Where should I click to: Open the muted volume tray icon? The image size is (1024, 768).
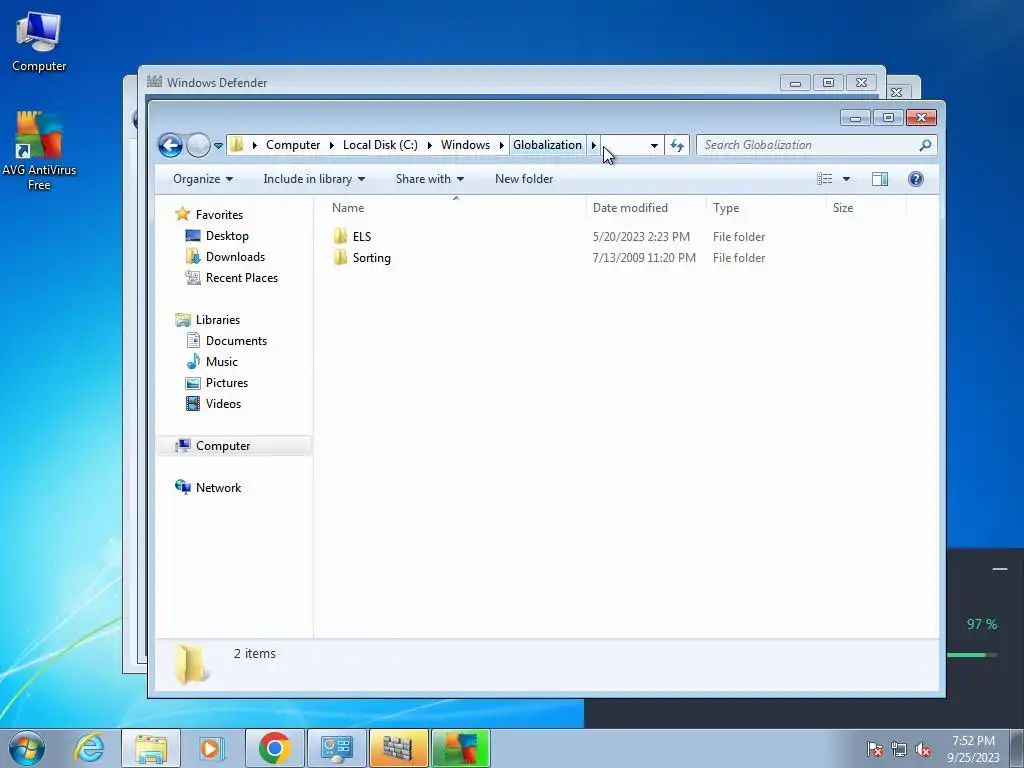pyautogui.click(x=923, y=749)
